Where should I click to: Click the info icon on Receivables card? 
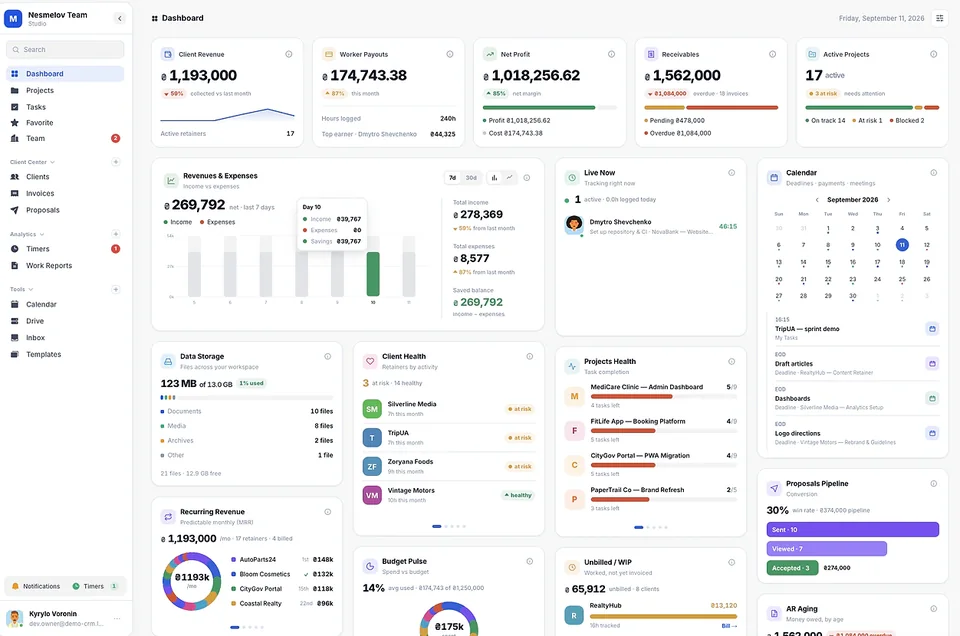click(x=773, y=54)
